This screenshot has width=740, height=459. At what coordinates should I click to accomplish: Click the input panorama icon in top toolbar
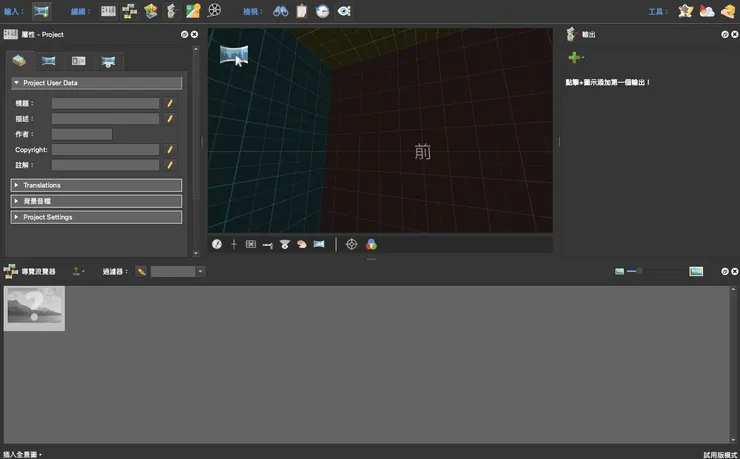click(41, 11)
